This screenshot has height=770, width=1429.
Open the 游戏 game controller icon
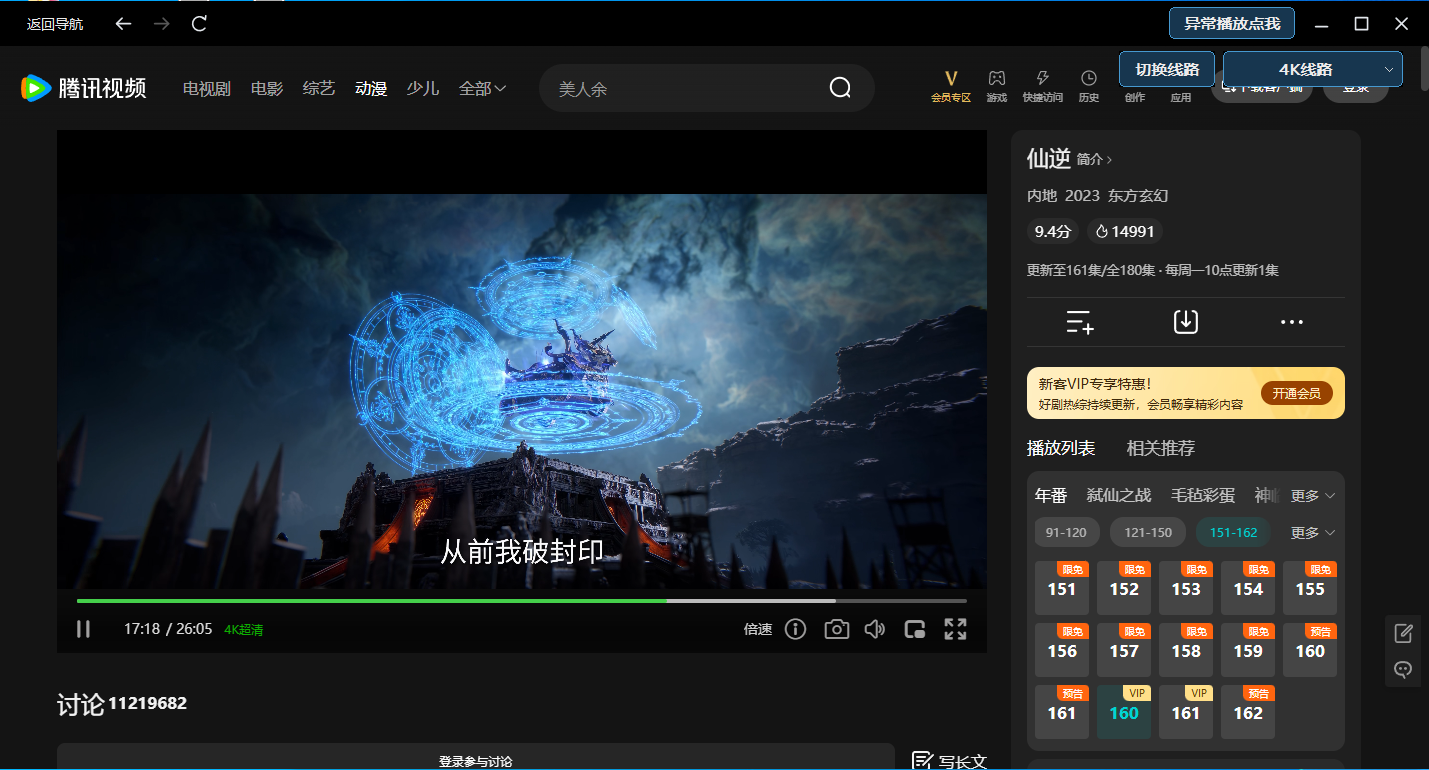tap(997, 86)
